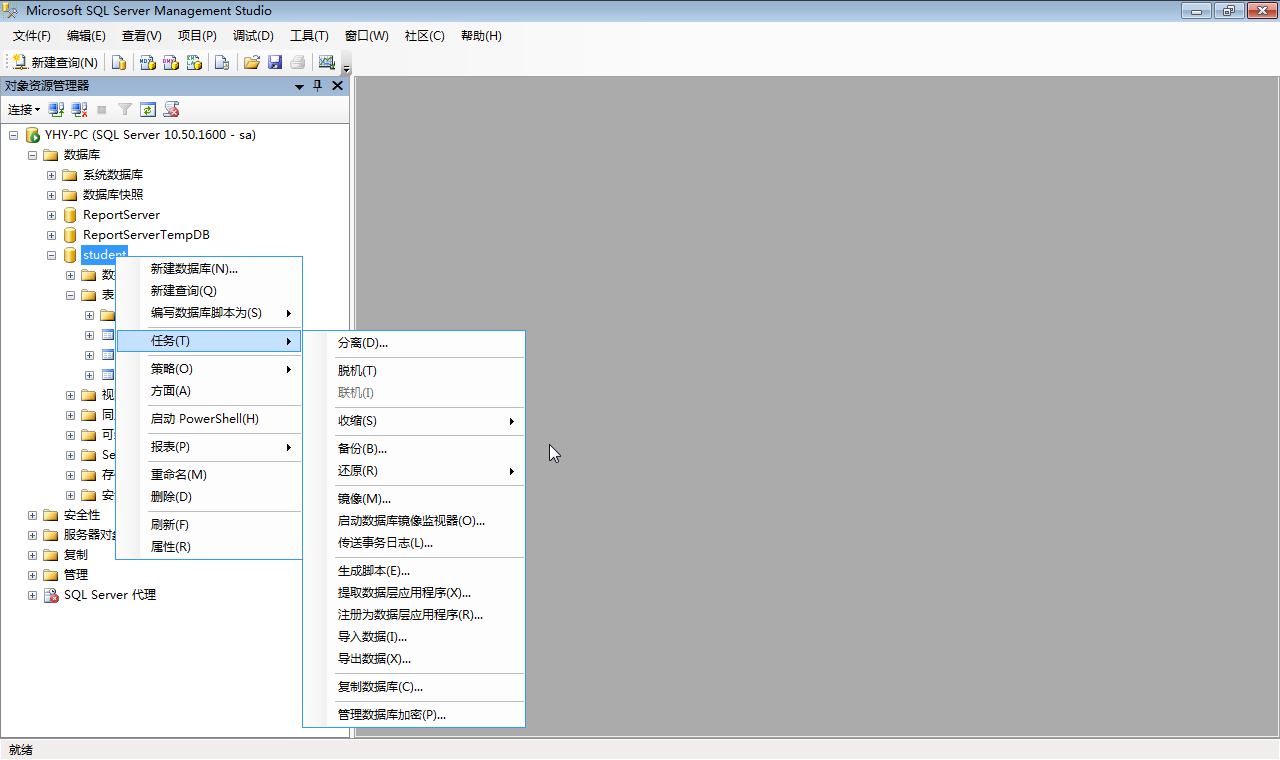Click the student database cylinder icon
The image size is (1280, 760).
[70, 255]
